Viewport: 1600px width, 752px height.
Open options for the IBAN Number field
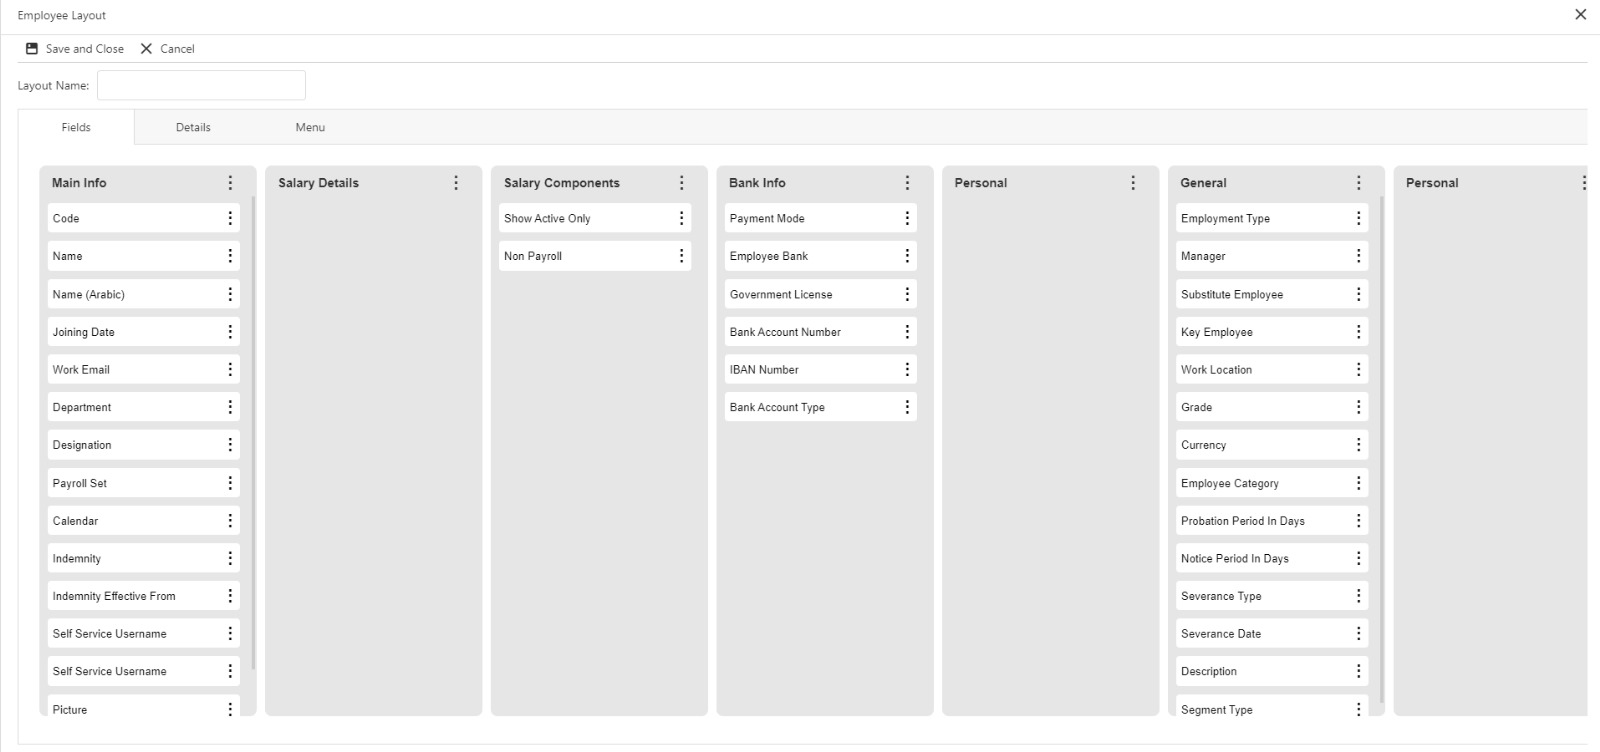pos(907,370)
